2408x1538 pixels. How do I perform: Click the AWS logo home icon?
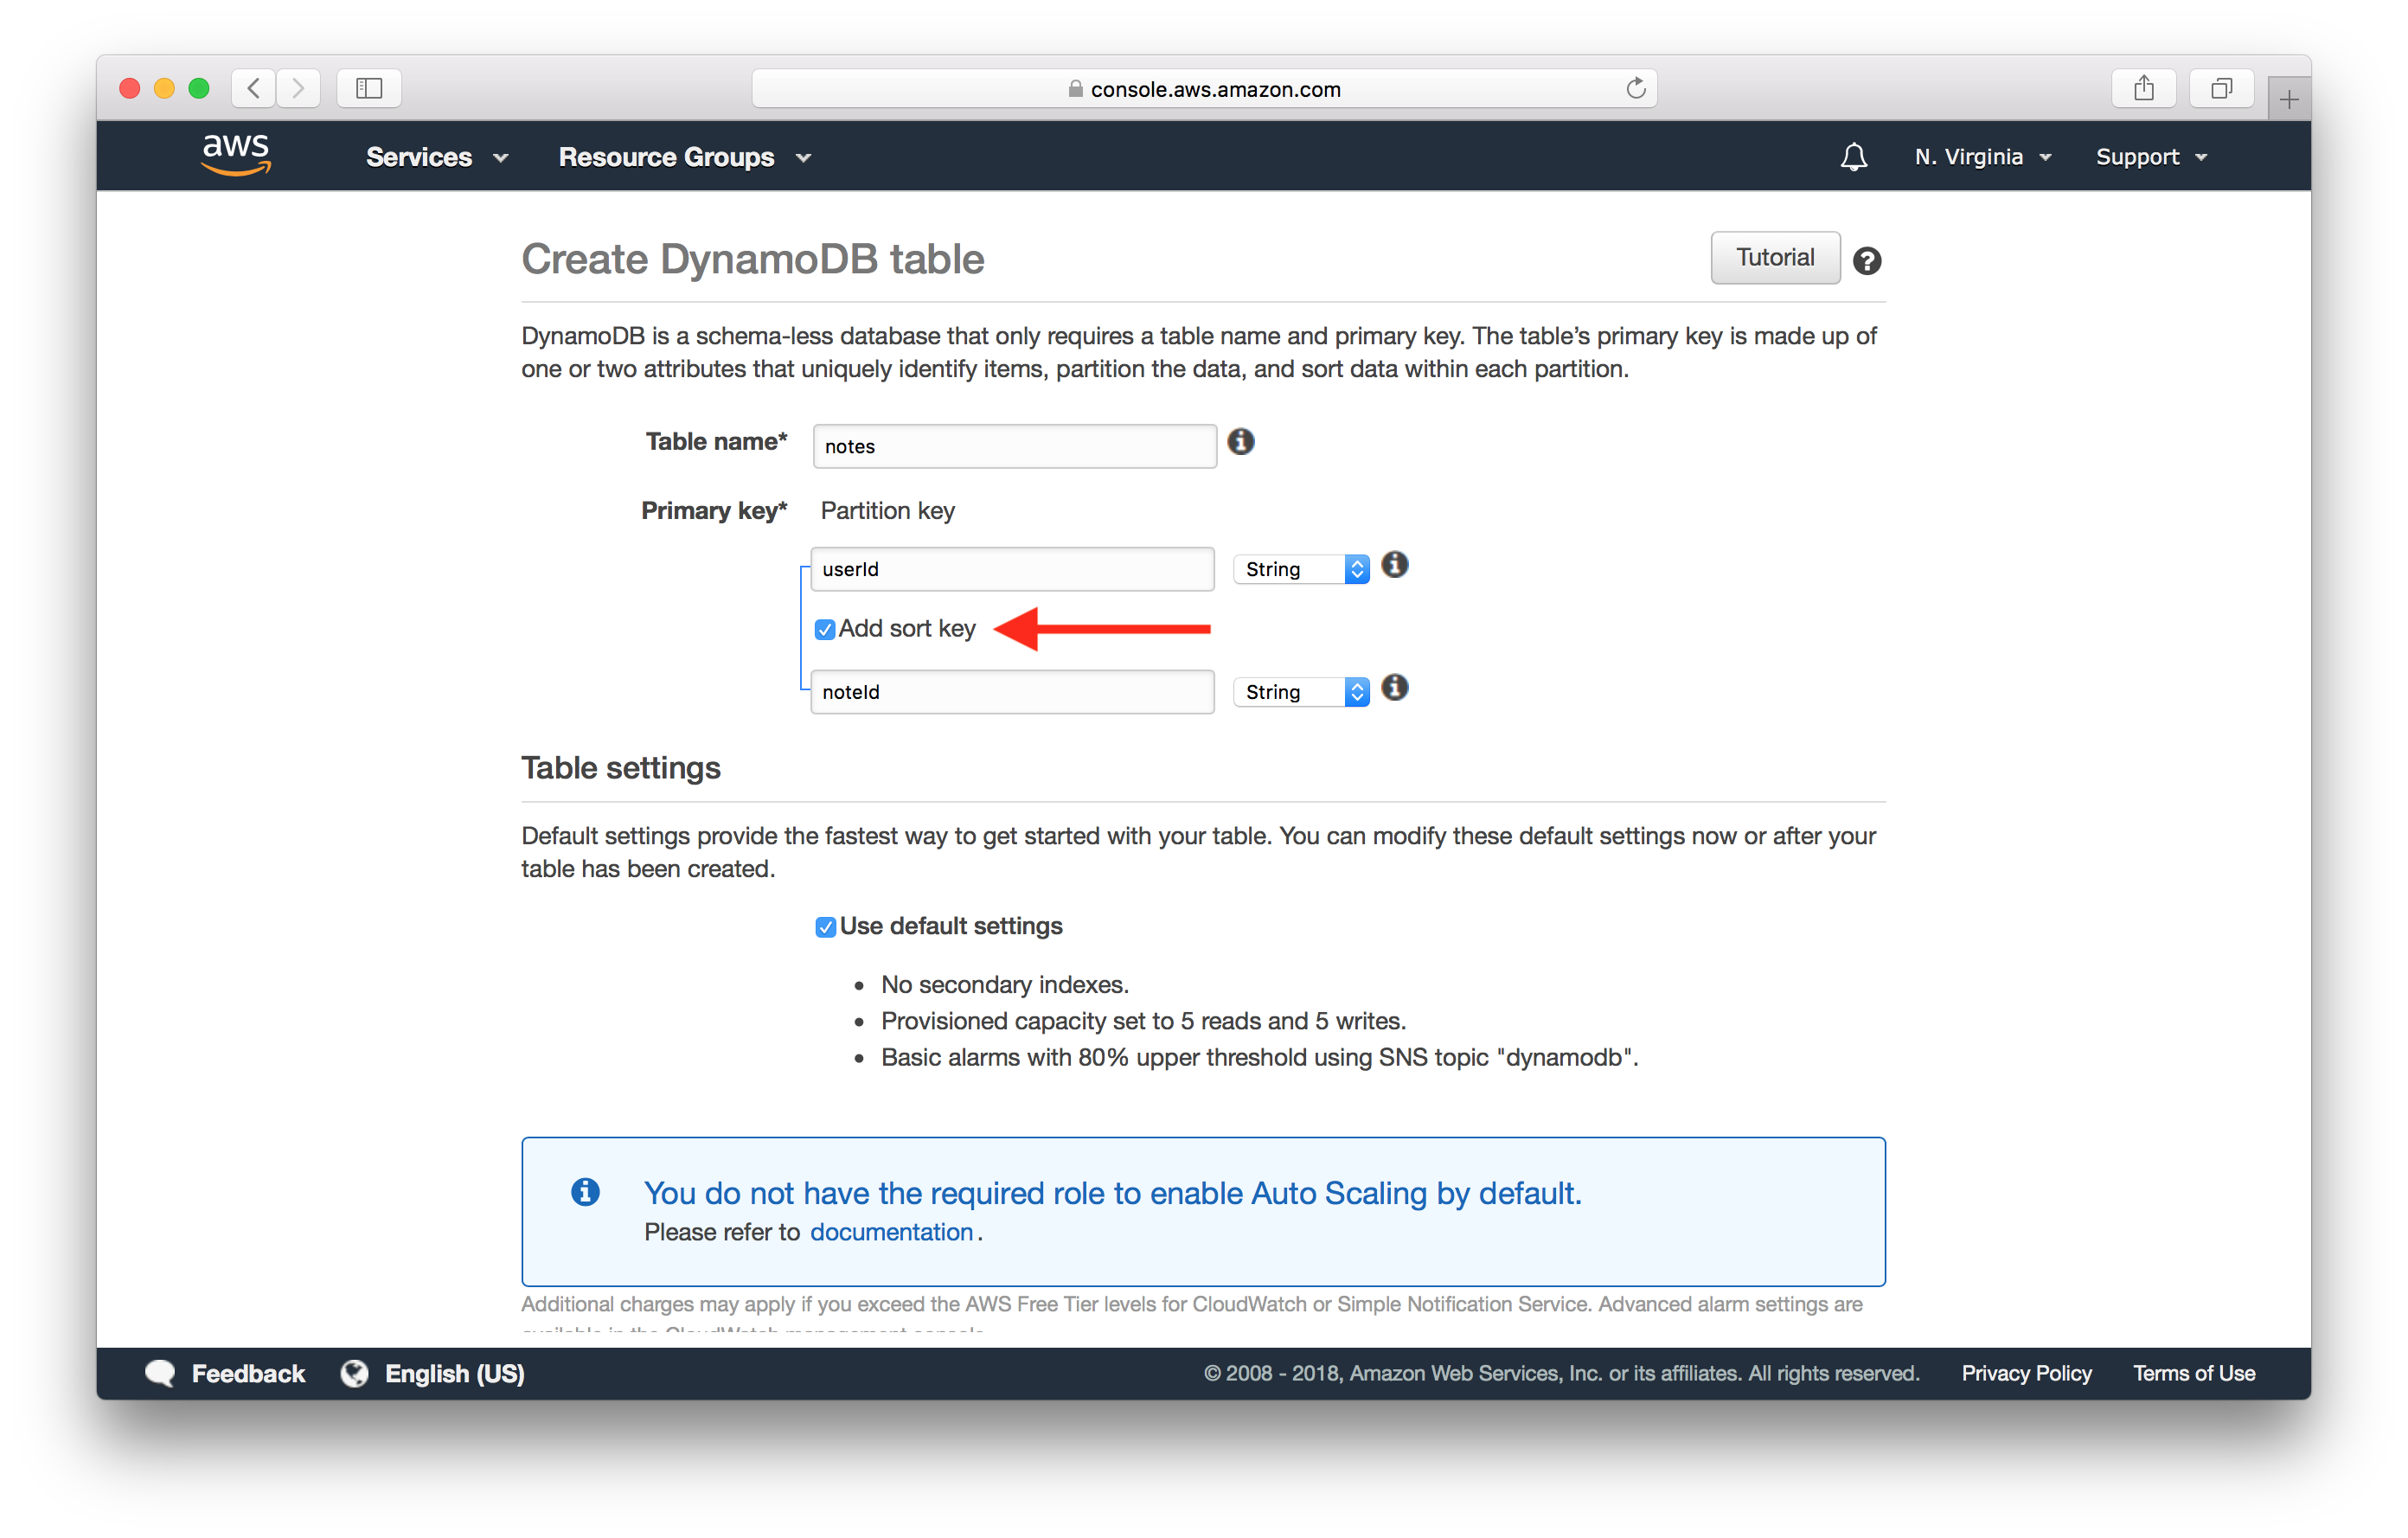click(236, 155)
